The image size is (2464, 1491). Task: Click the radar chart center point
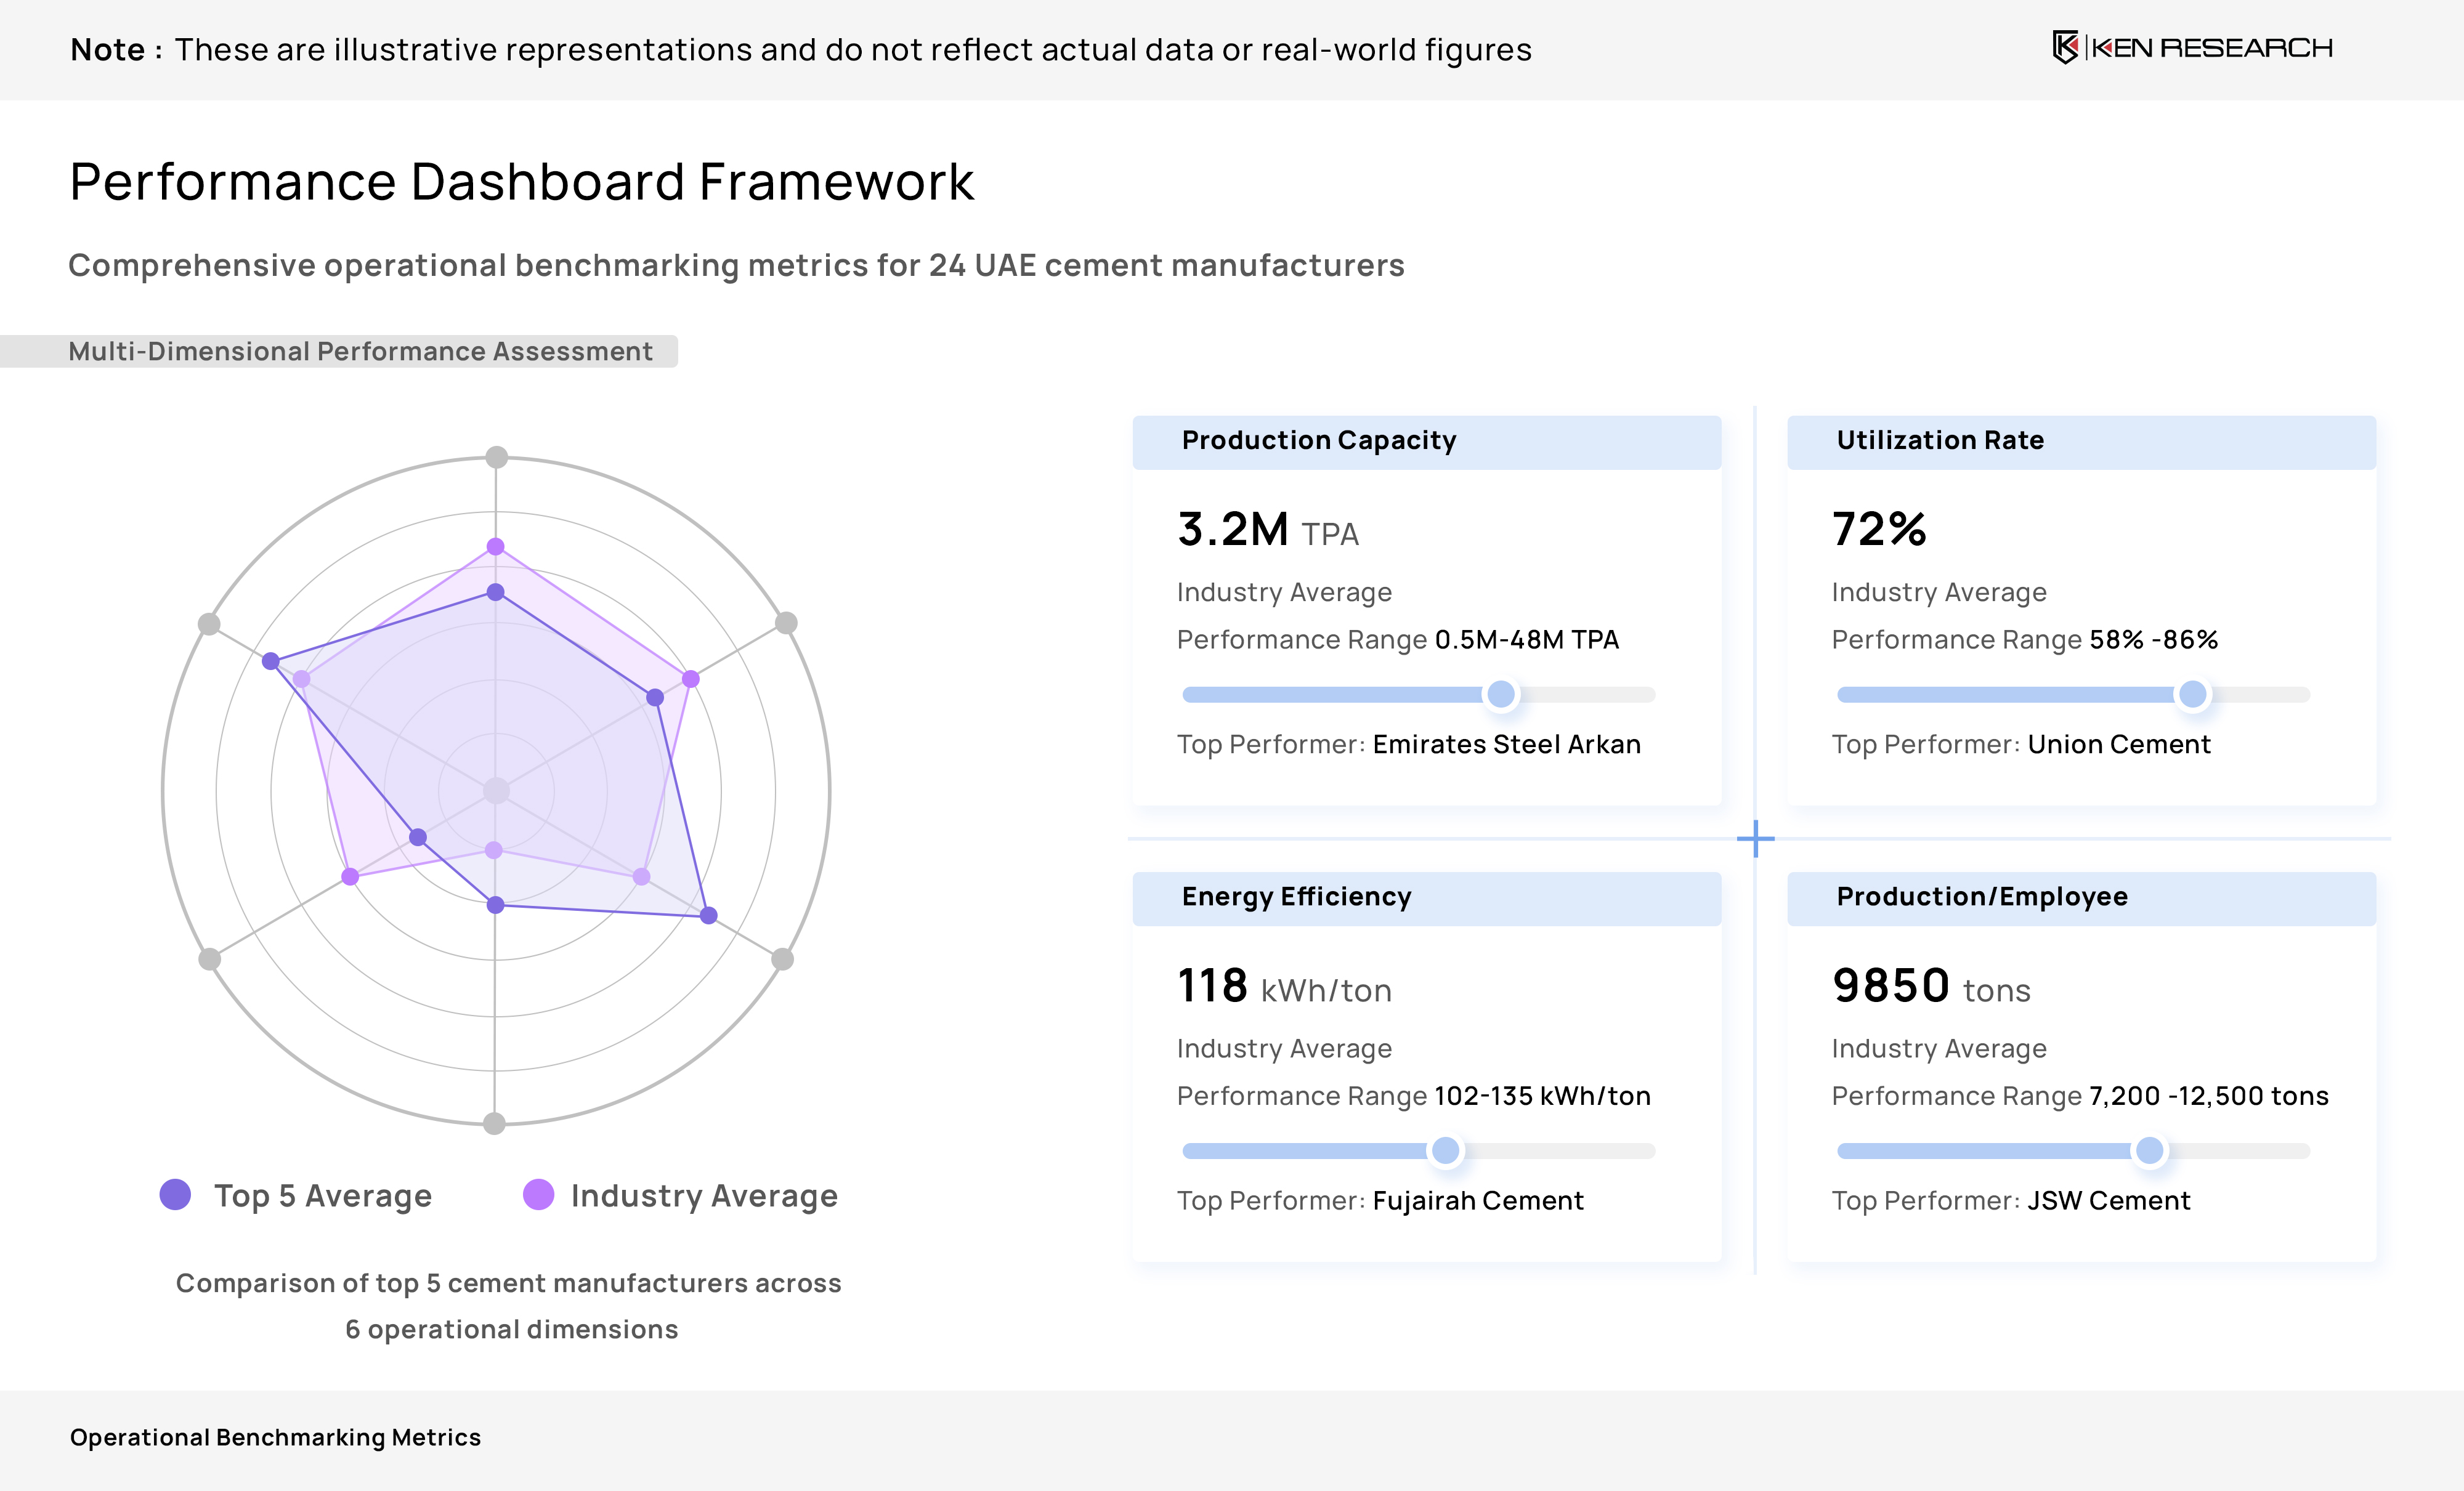coord(496,791)
